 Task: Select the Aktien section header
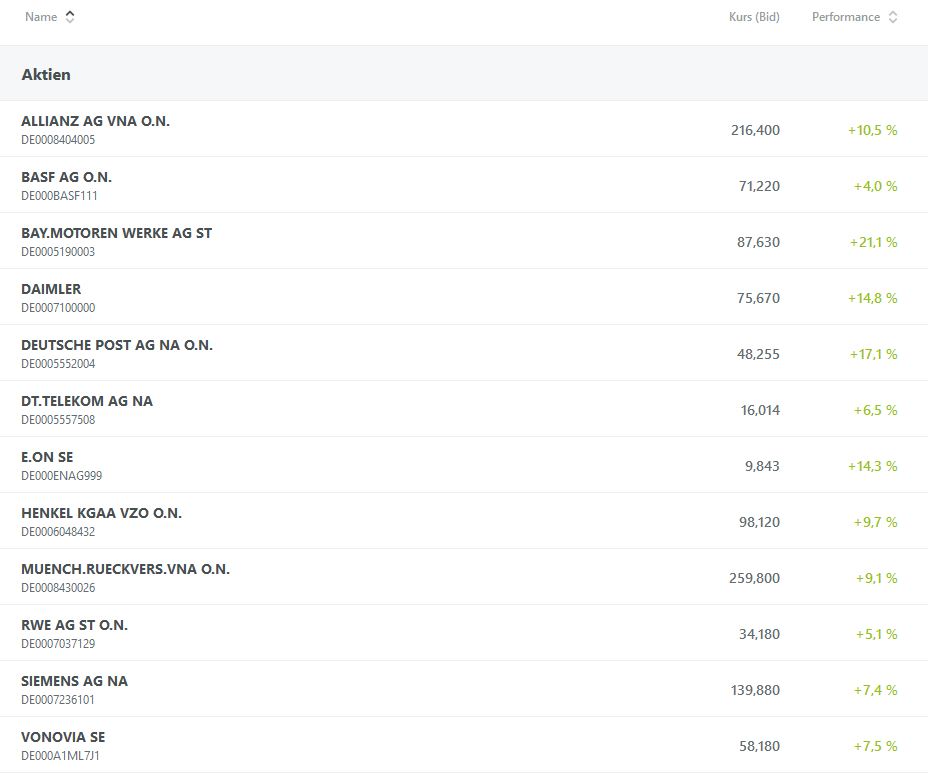point(46,74)
